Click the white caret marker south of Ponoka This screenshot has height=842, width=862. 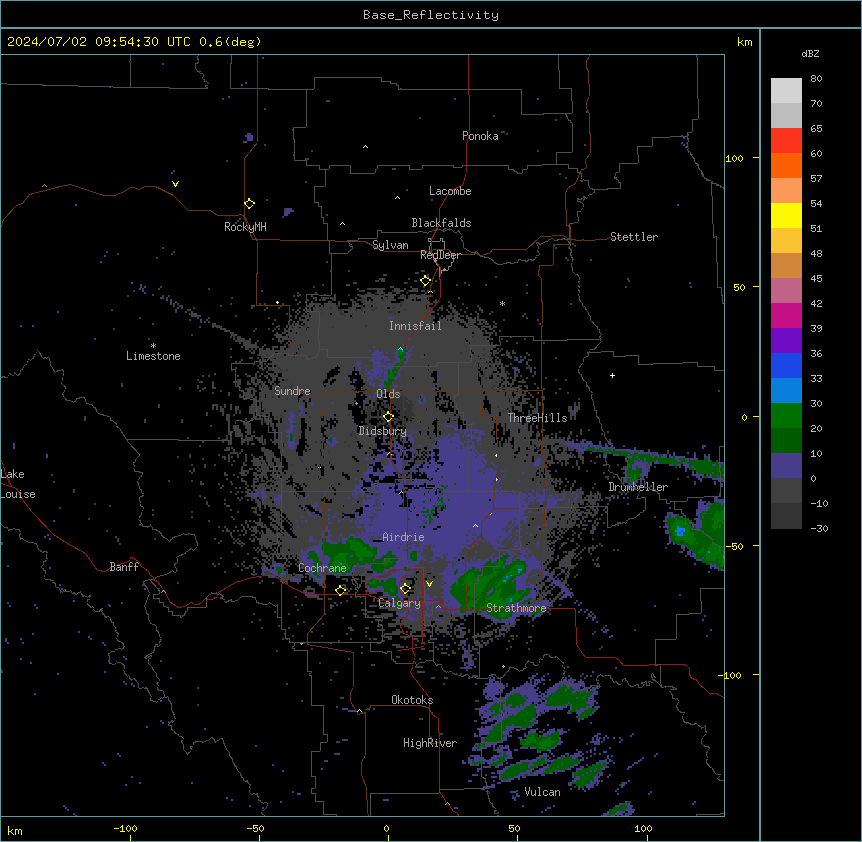365,147
